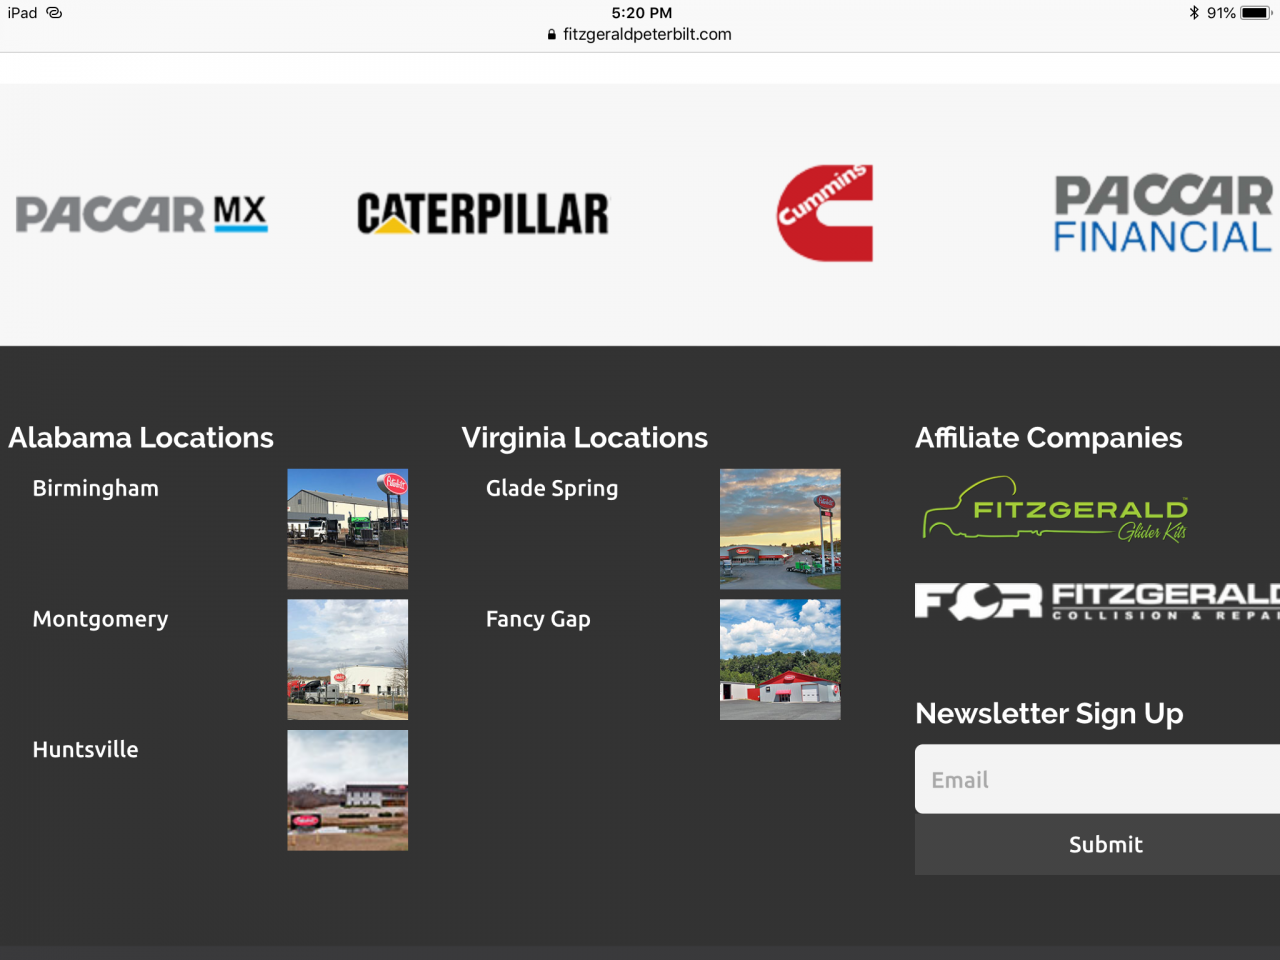
Task: Click the PACCAR MX logo
Action: tap(141, 214)
